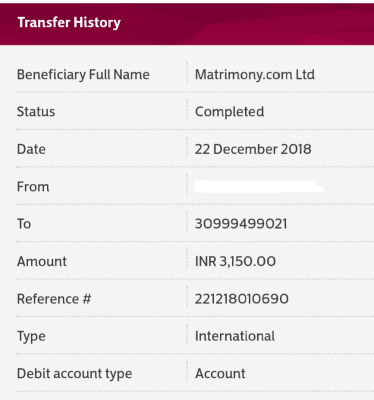
Task: Select the Matrimony.com Ltd beneficiary name
Action: 255,75
